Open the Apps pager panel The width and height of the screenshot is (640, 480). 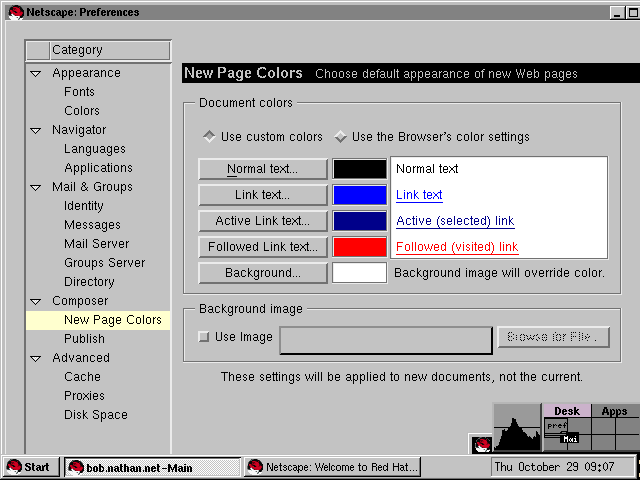point(614,411)
